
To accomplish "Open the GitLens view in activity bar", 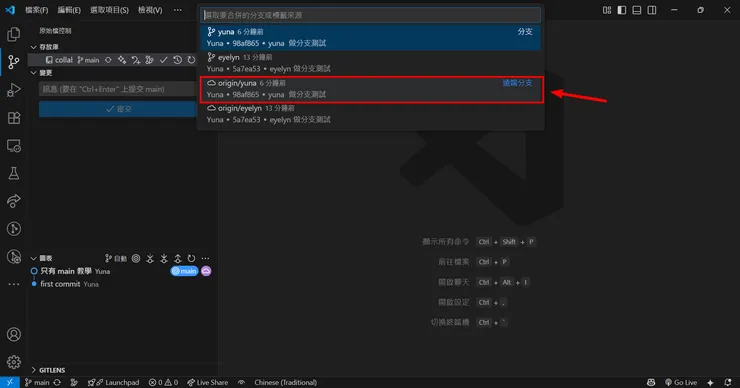I will (x=14, y=229).
